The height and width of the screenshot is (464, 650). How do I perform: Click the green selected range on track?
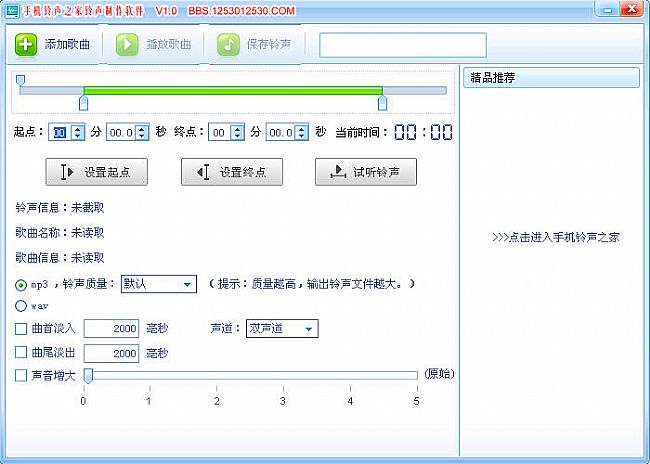(x=233, y=90)
